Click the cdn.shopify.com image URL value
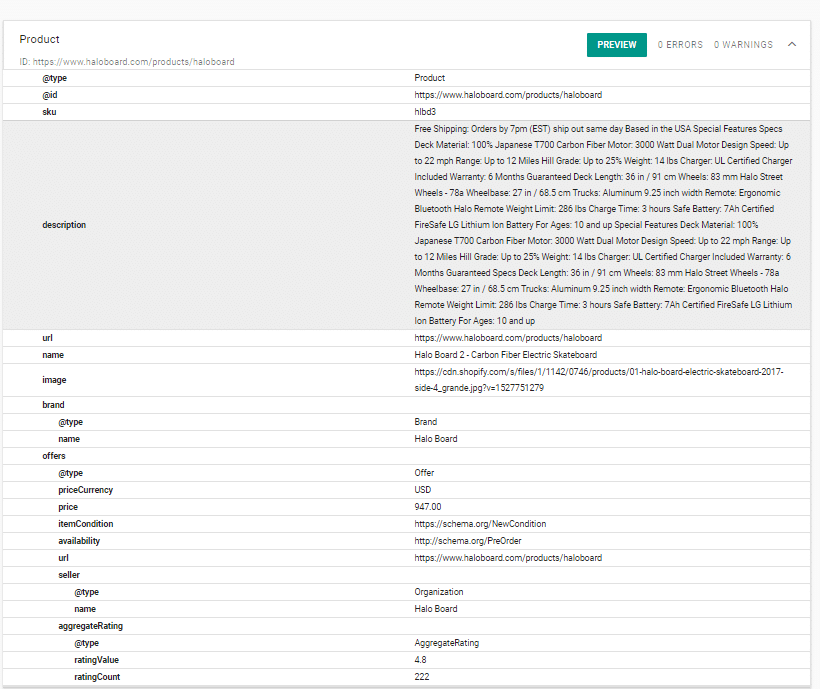This screenshot has height=689, width=820. coord(598,380)
